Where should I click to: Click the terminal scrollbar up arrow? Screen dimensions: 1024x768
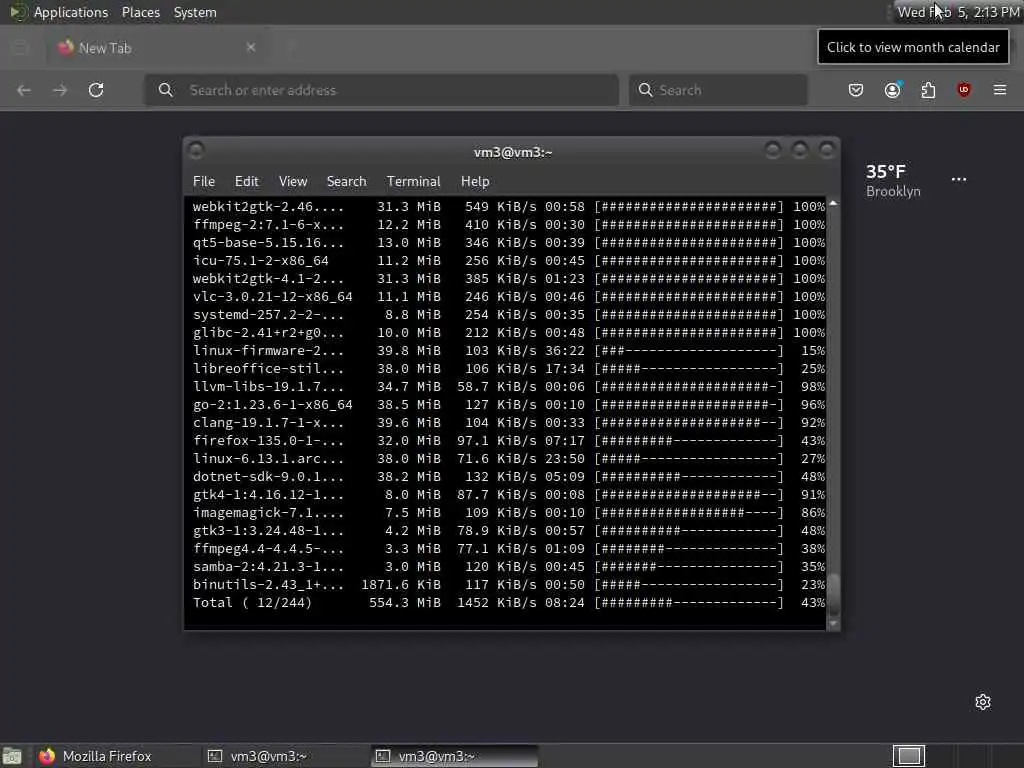pyautogui.click(x=833, y=204)
